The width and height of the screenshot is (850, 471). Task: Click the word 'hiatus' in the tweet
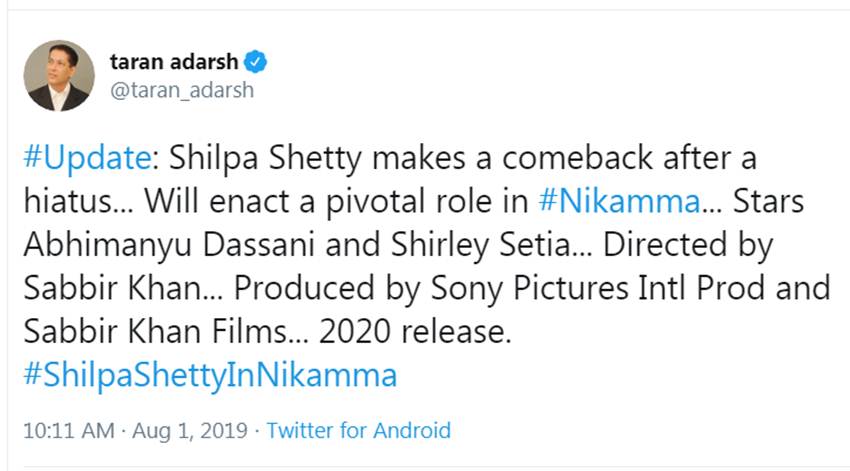(66, 201)
